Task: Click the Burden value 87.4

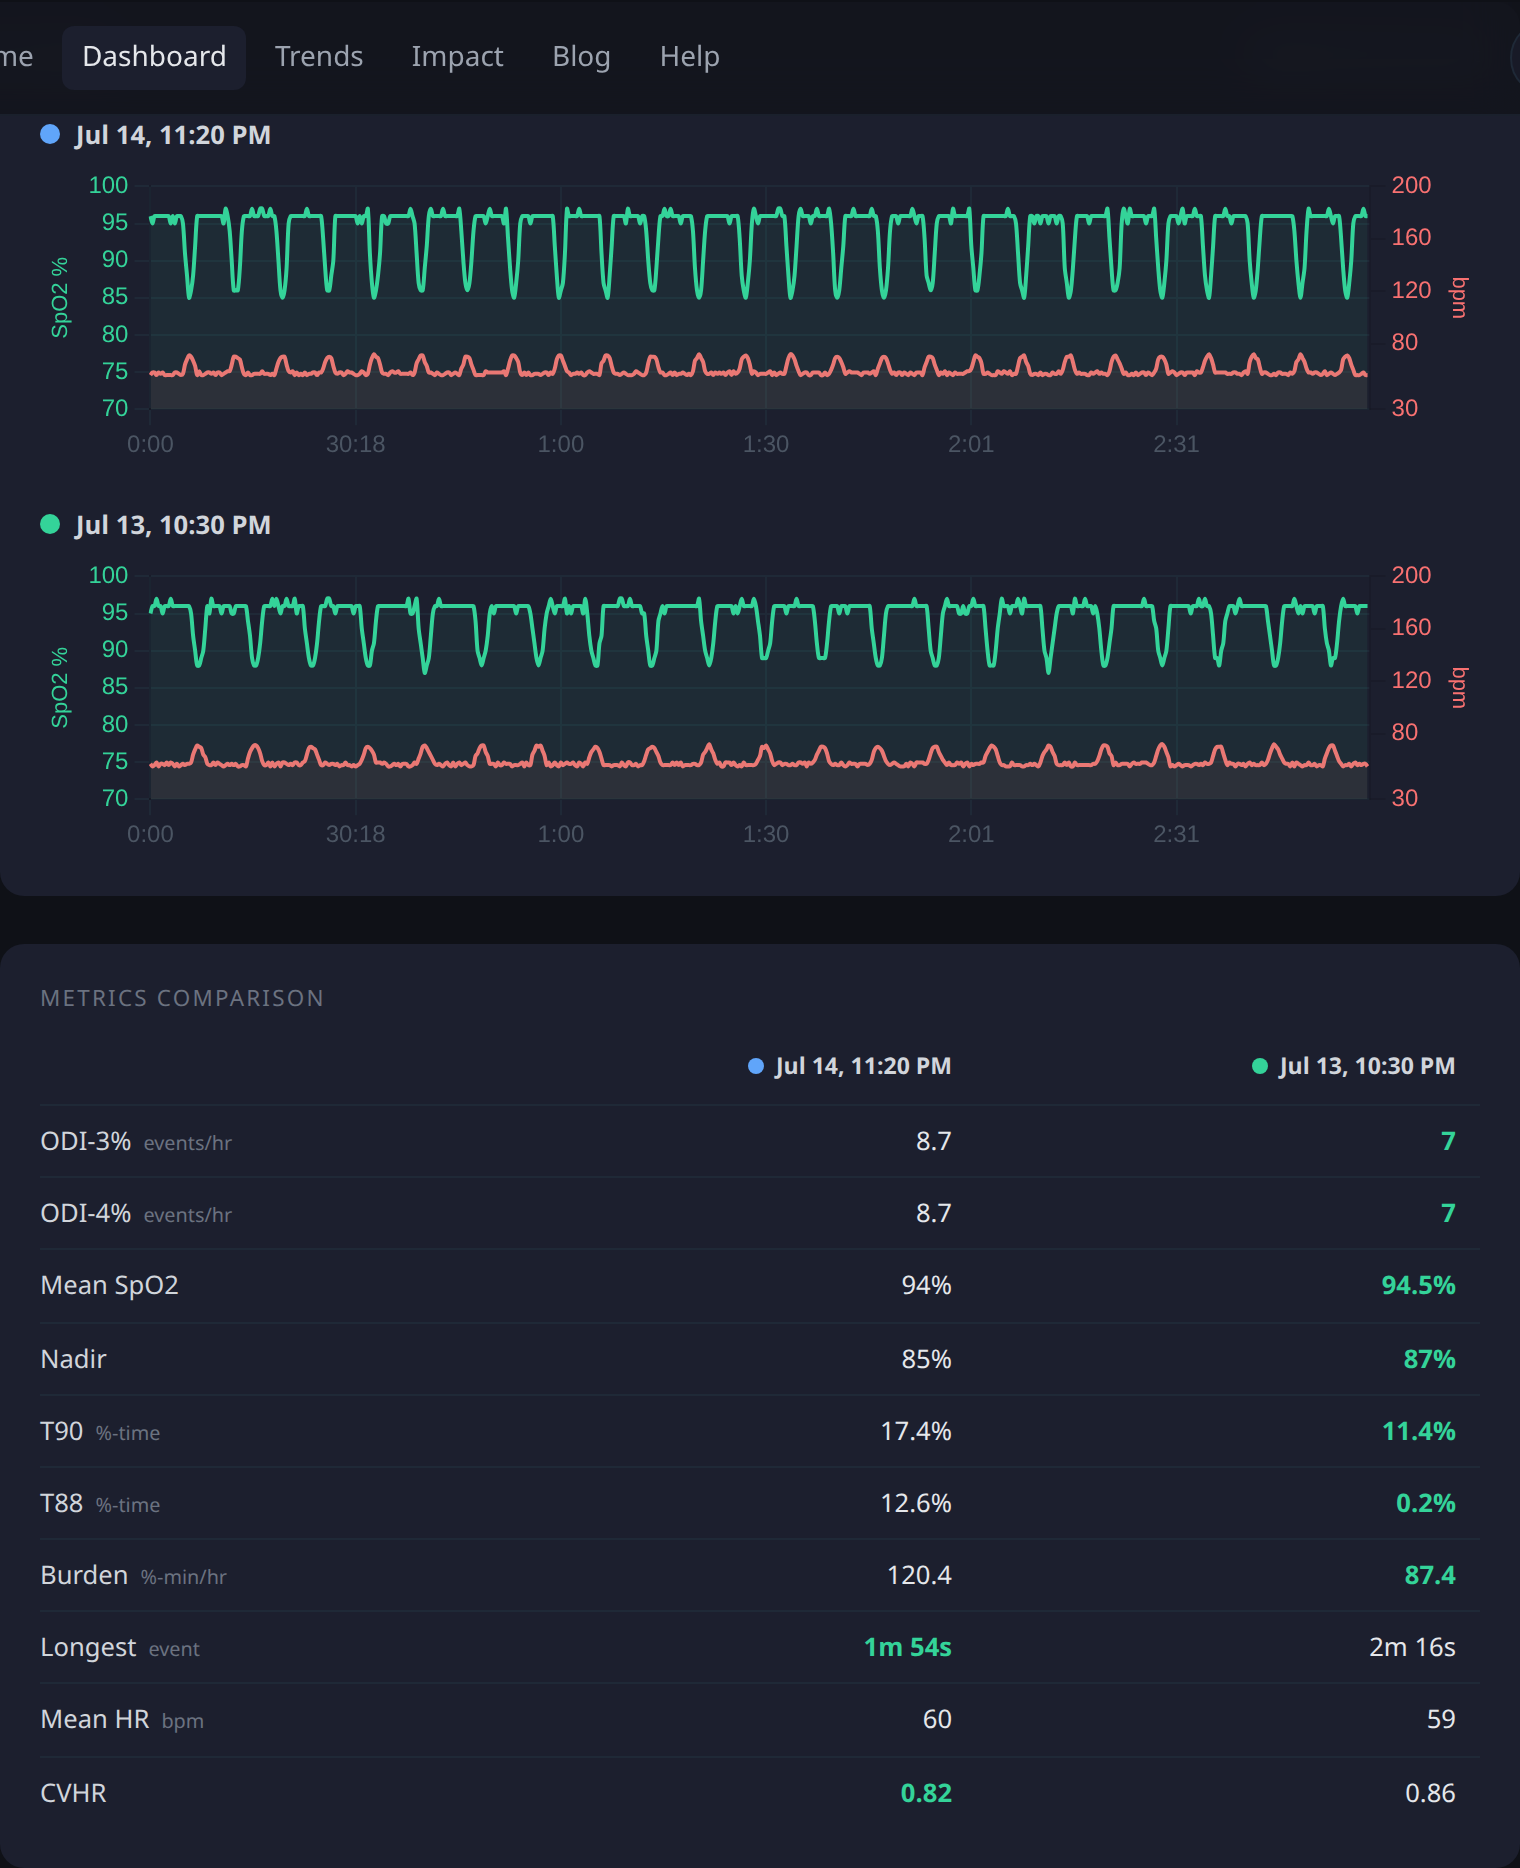Action: (x=1430, y=1575)
